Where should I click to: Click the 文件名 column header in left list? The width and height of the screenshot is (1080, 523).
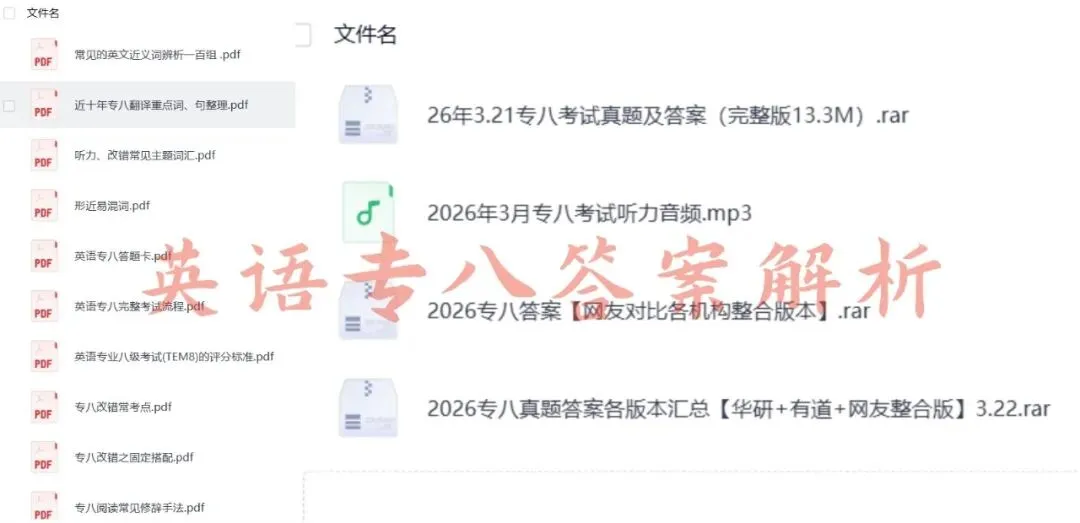[x=43, y=13]
